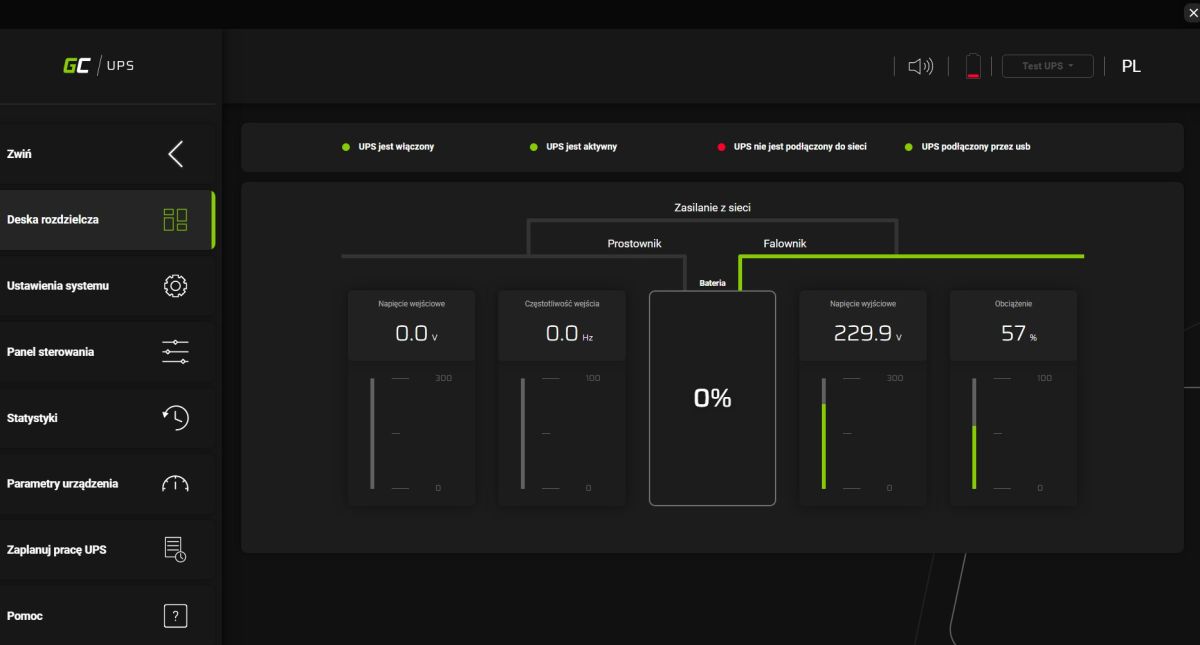The width and height of the screenshot is (1200, 645).
Task: Open Panel sterowania menu item
Action: pyautogui.click(x=107, y=352)
